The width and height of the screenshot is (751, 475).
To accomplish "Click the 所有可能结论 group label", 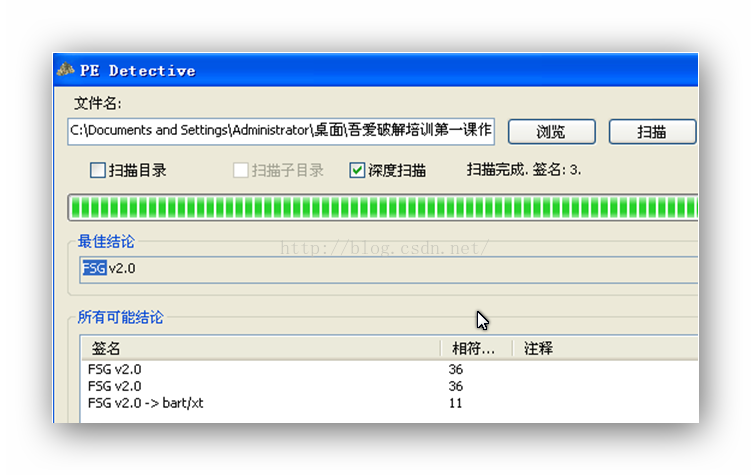I will 120,317.
